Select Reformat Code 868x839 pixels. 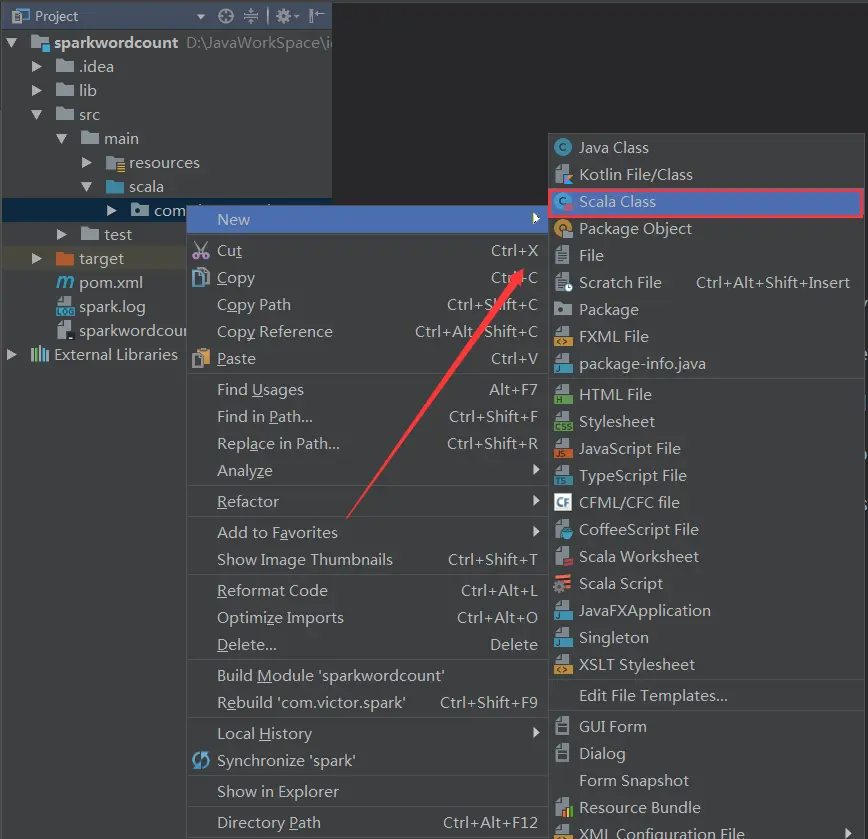point(367,591)
